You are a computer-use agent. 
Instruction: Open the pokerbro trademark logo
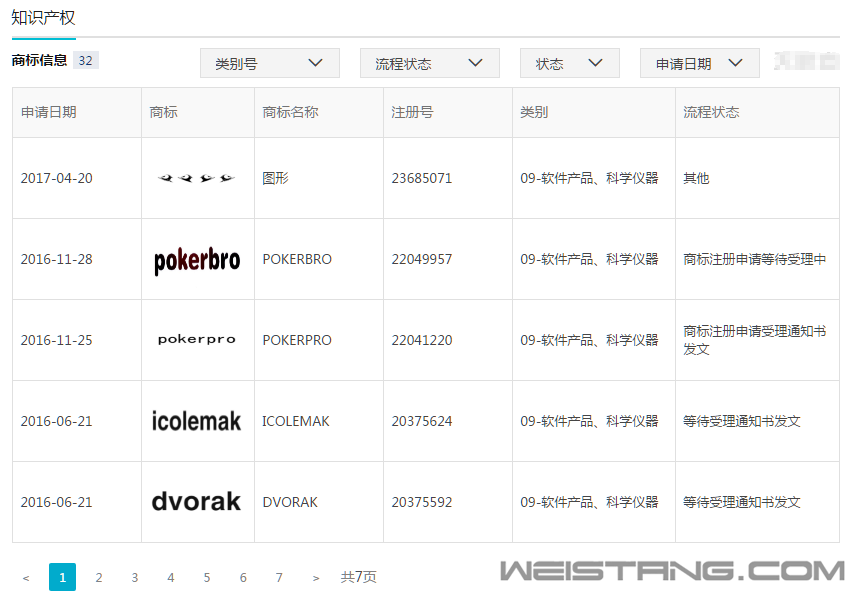(197, 260)
